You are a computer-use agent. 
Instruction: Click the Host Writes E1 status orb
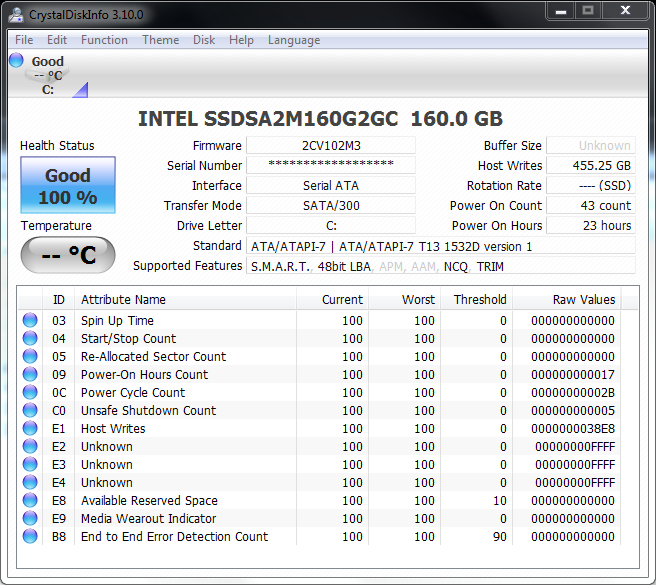[30, 428]
